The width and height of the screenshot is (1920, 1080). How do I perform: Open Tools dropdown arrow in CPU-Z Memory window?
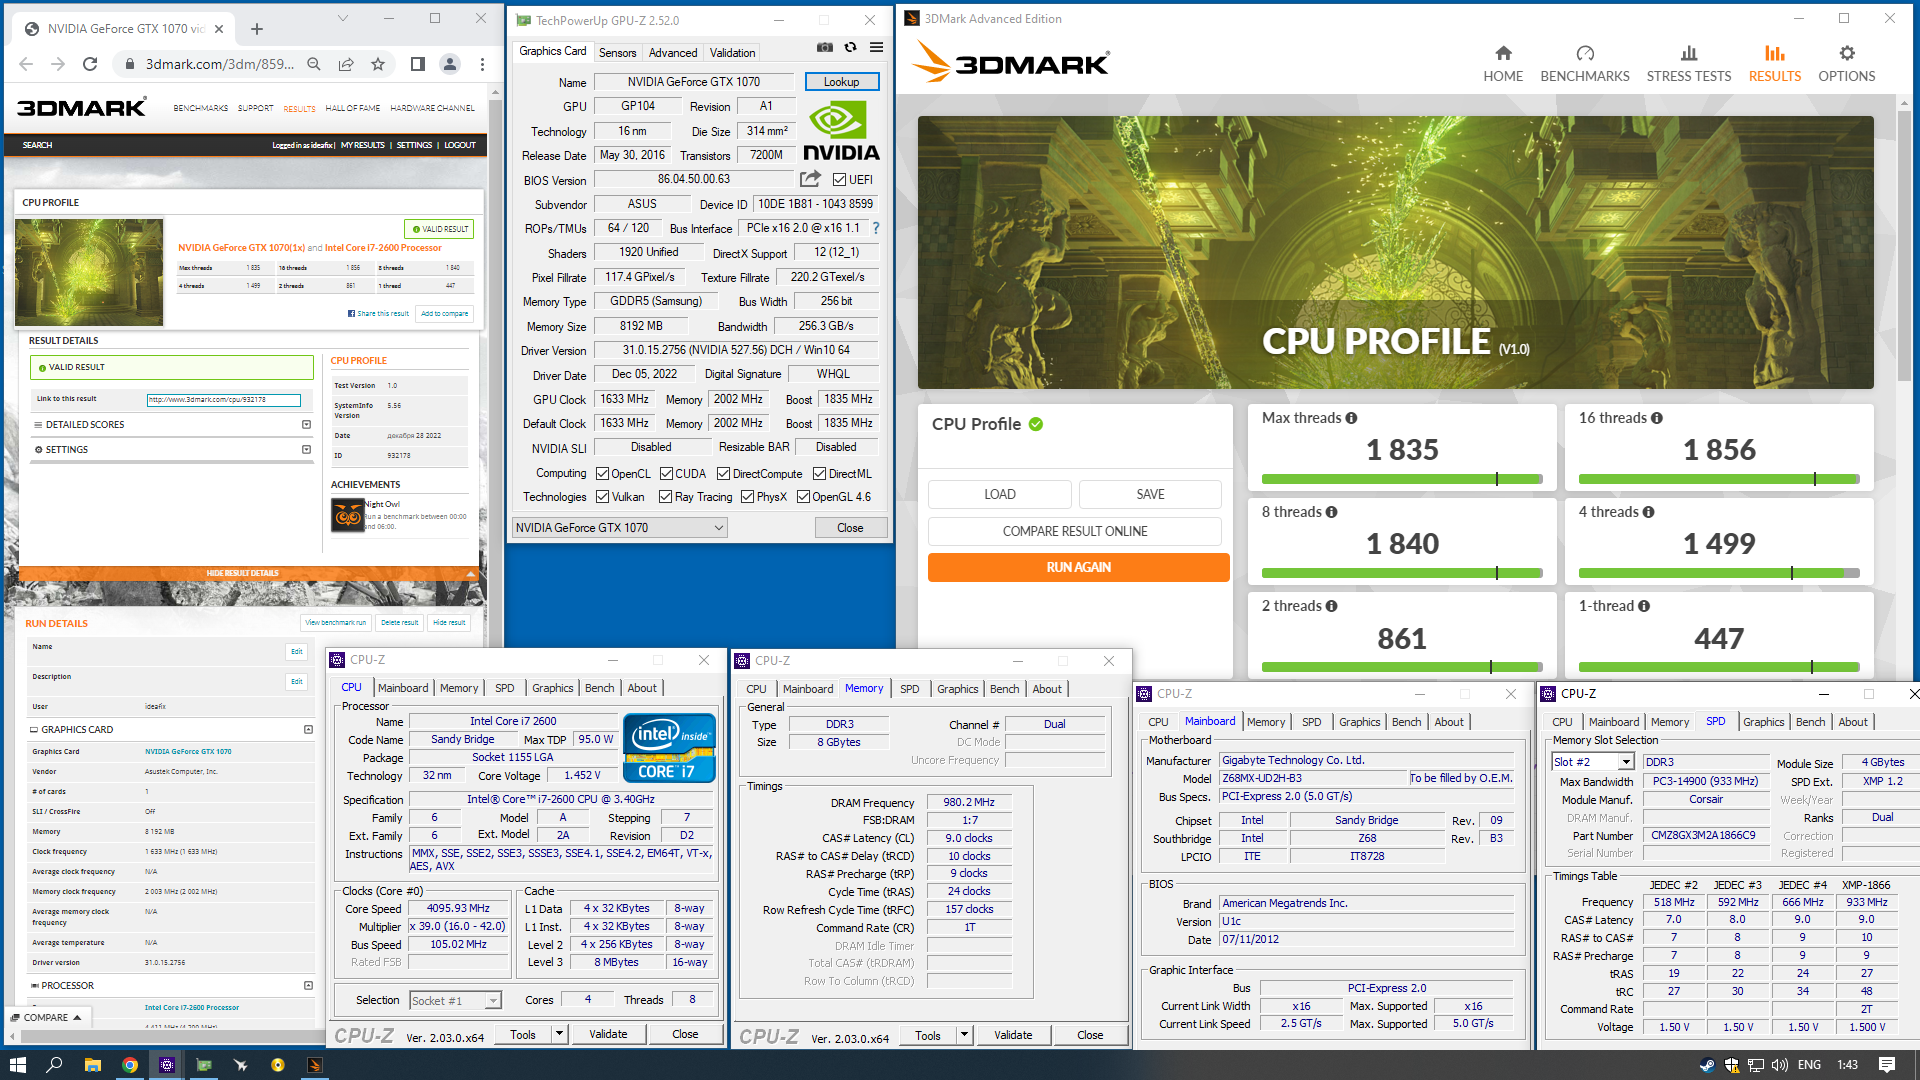[x=964, y=1035]
